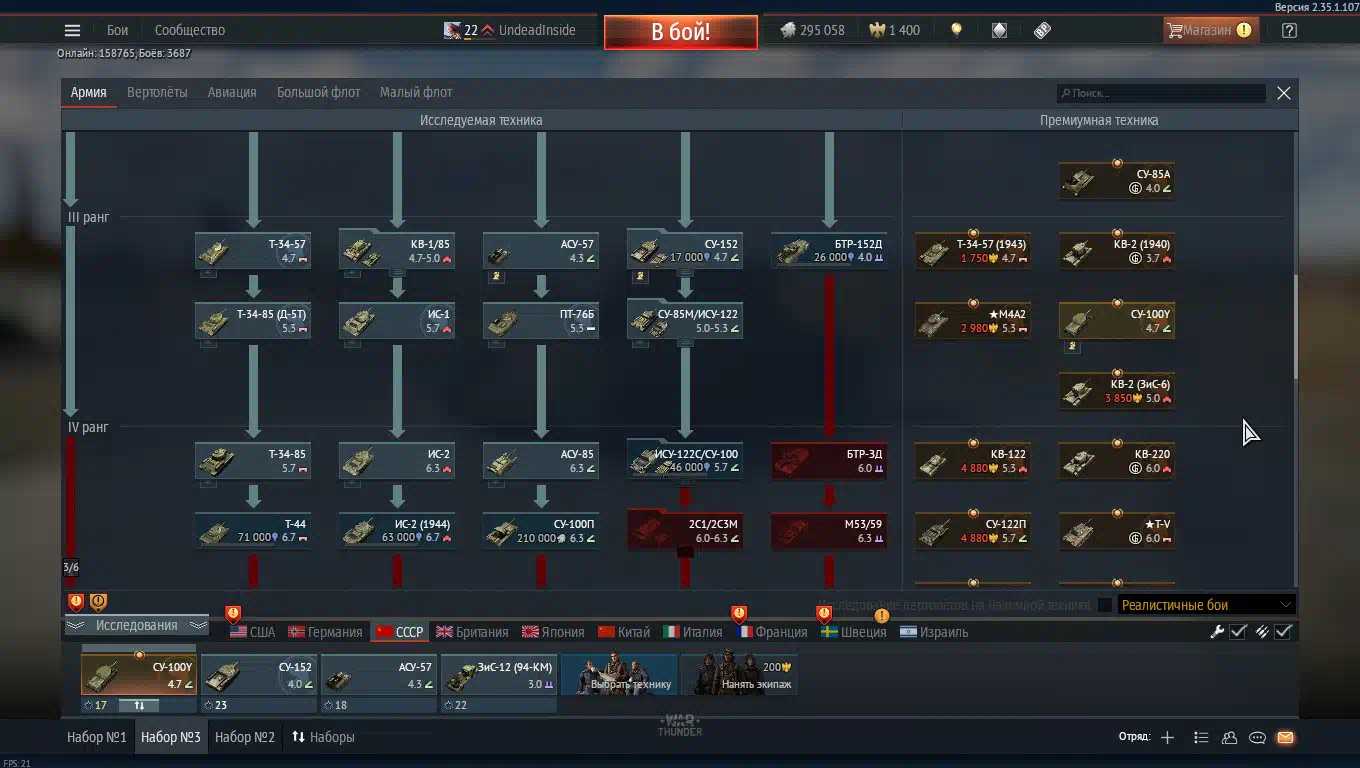Viewport: 1360px width, 768px height.
Task: Select premium СУ-85А vehicle card
Action: pos(1116,181)
